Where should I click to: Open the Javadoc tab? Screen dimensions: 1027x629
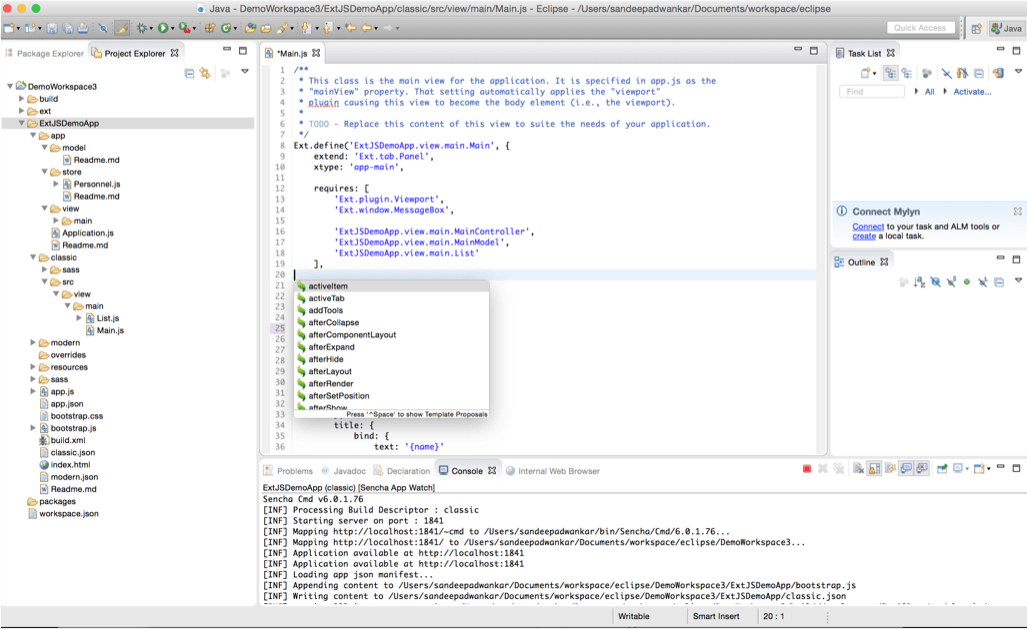[x=343, y=470]
